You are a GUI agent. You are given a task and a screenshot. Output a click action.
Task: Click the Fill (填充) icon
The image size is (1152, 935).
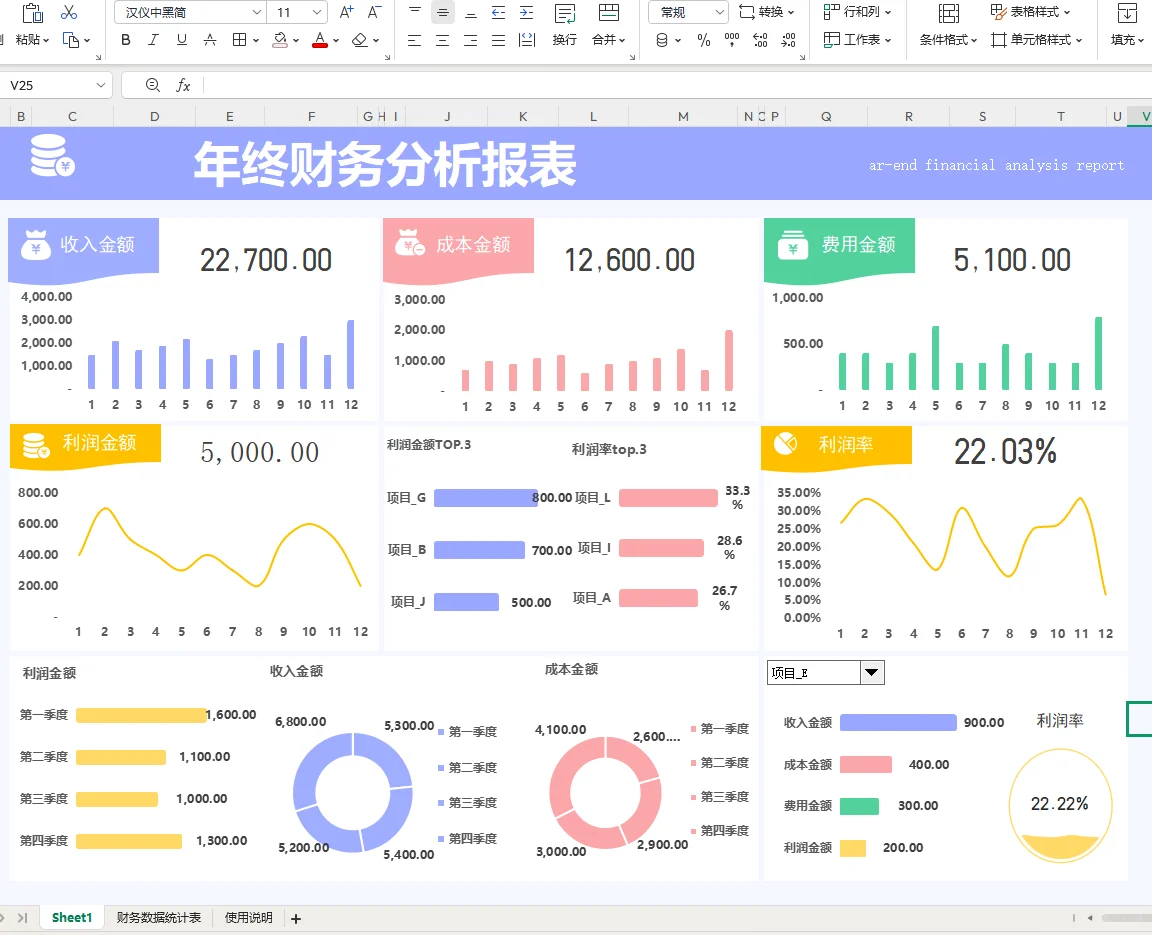[x=1126, y=12]
